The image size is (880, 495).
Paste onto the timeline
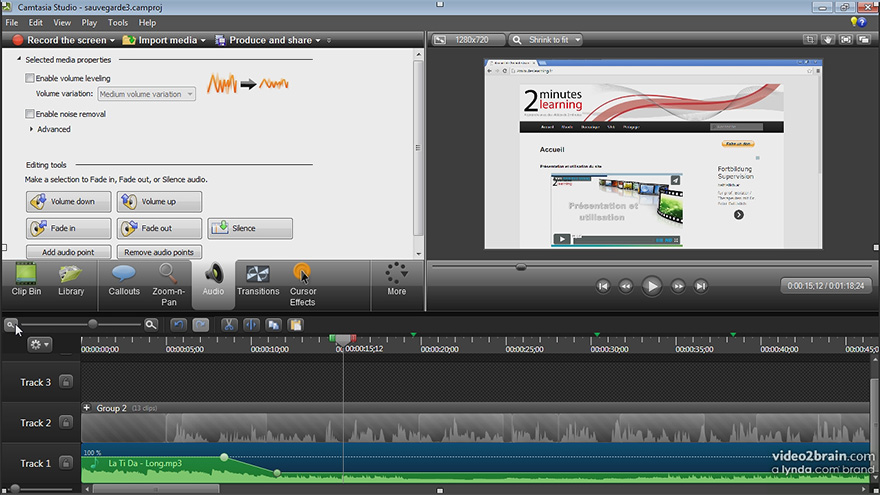pos(296,324)
